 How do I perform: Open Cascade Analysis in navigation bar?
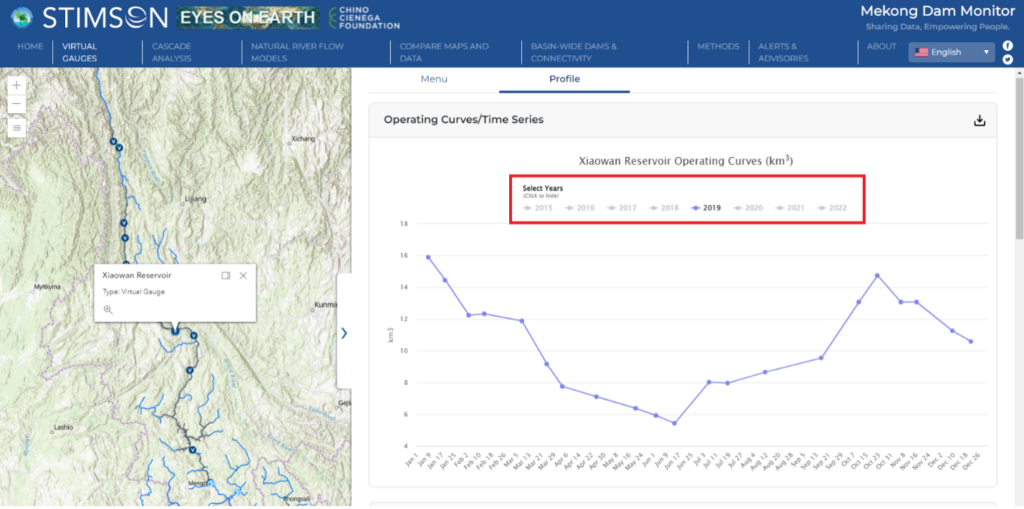coord(172,52)
